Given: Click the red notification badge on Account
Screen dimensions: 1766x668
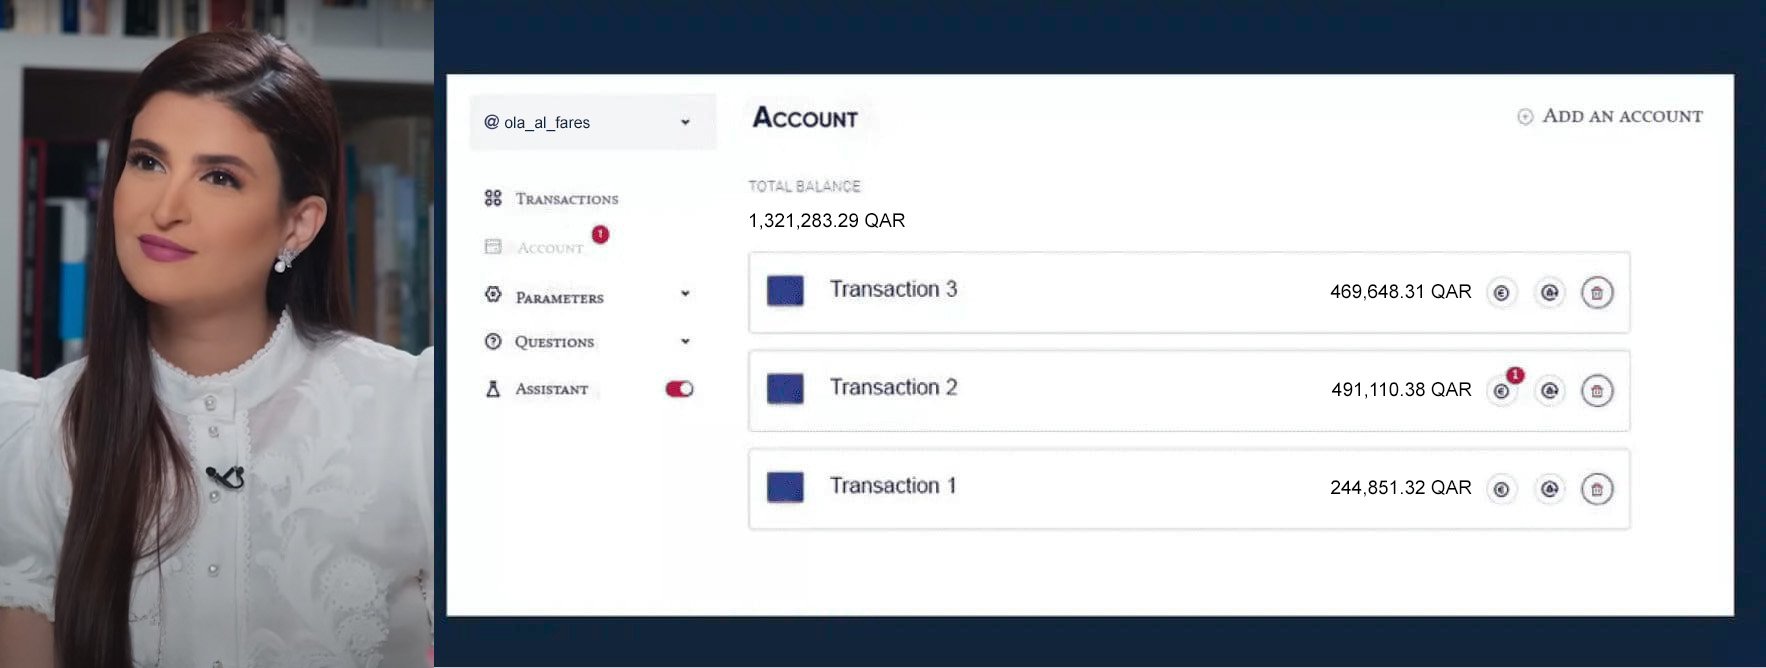Looking at the screenshot, I should [600, 234].
